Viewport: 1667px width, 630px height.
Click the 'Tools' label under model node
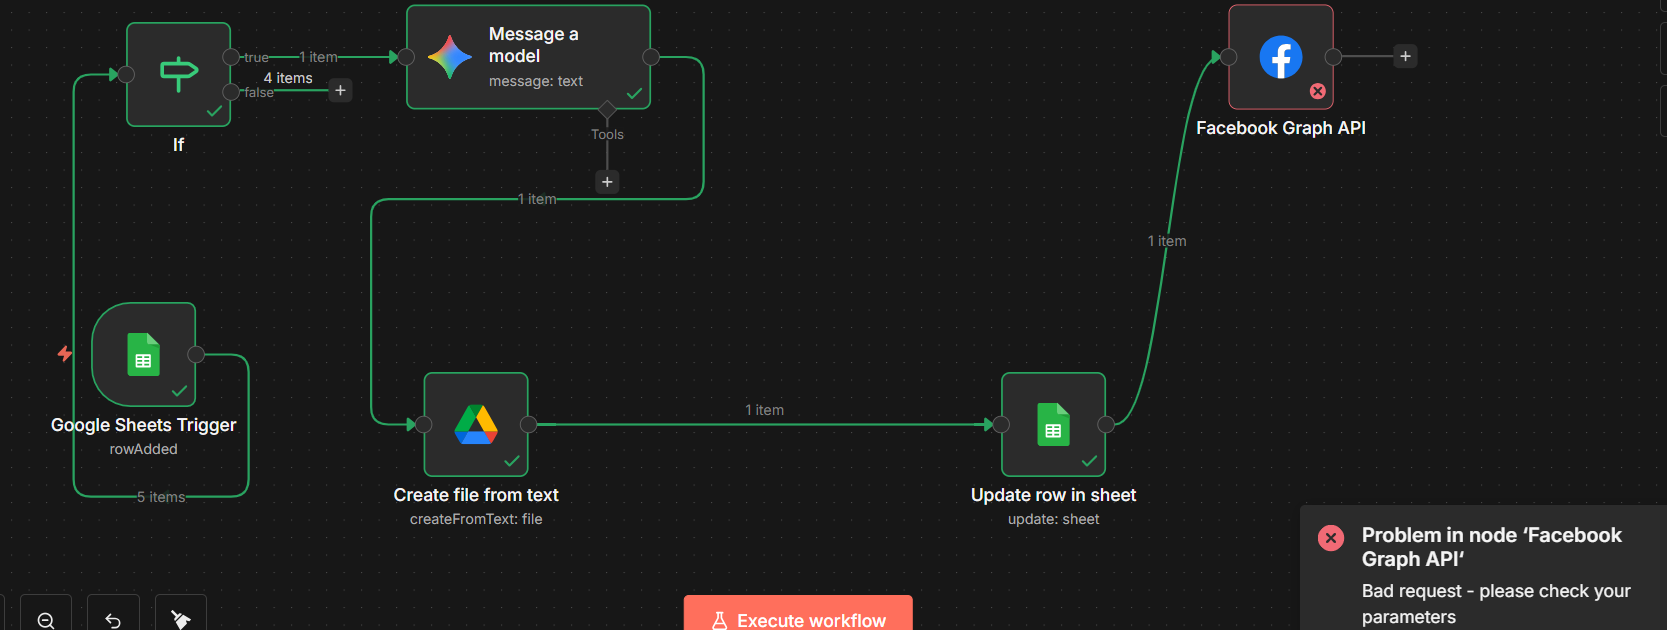click(x=607, y=134)
